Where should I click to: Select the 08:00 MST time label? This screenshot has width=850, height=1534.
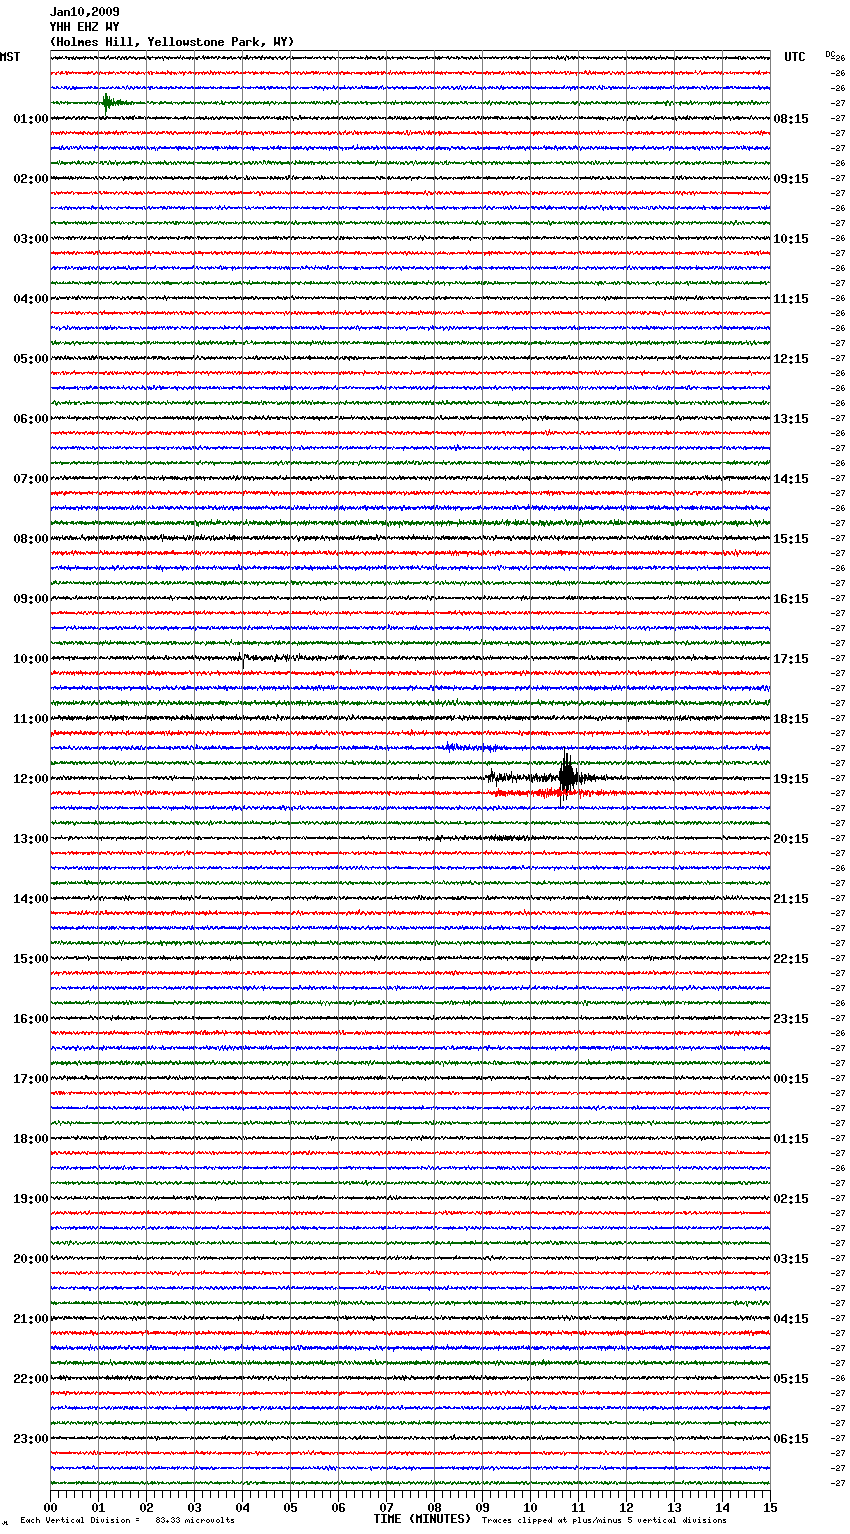[x=31, y=539]
